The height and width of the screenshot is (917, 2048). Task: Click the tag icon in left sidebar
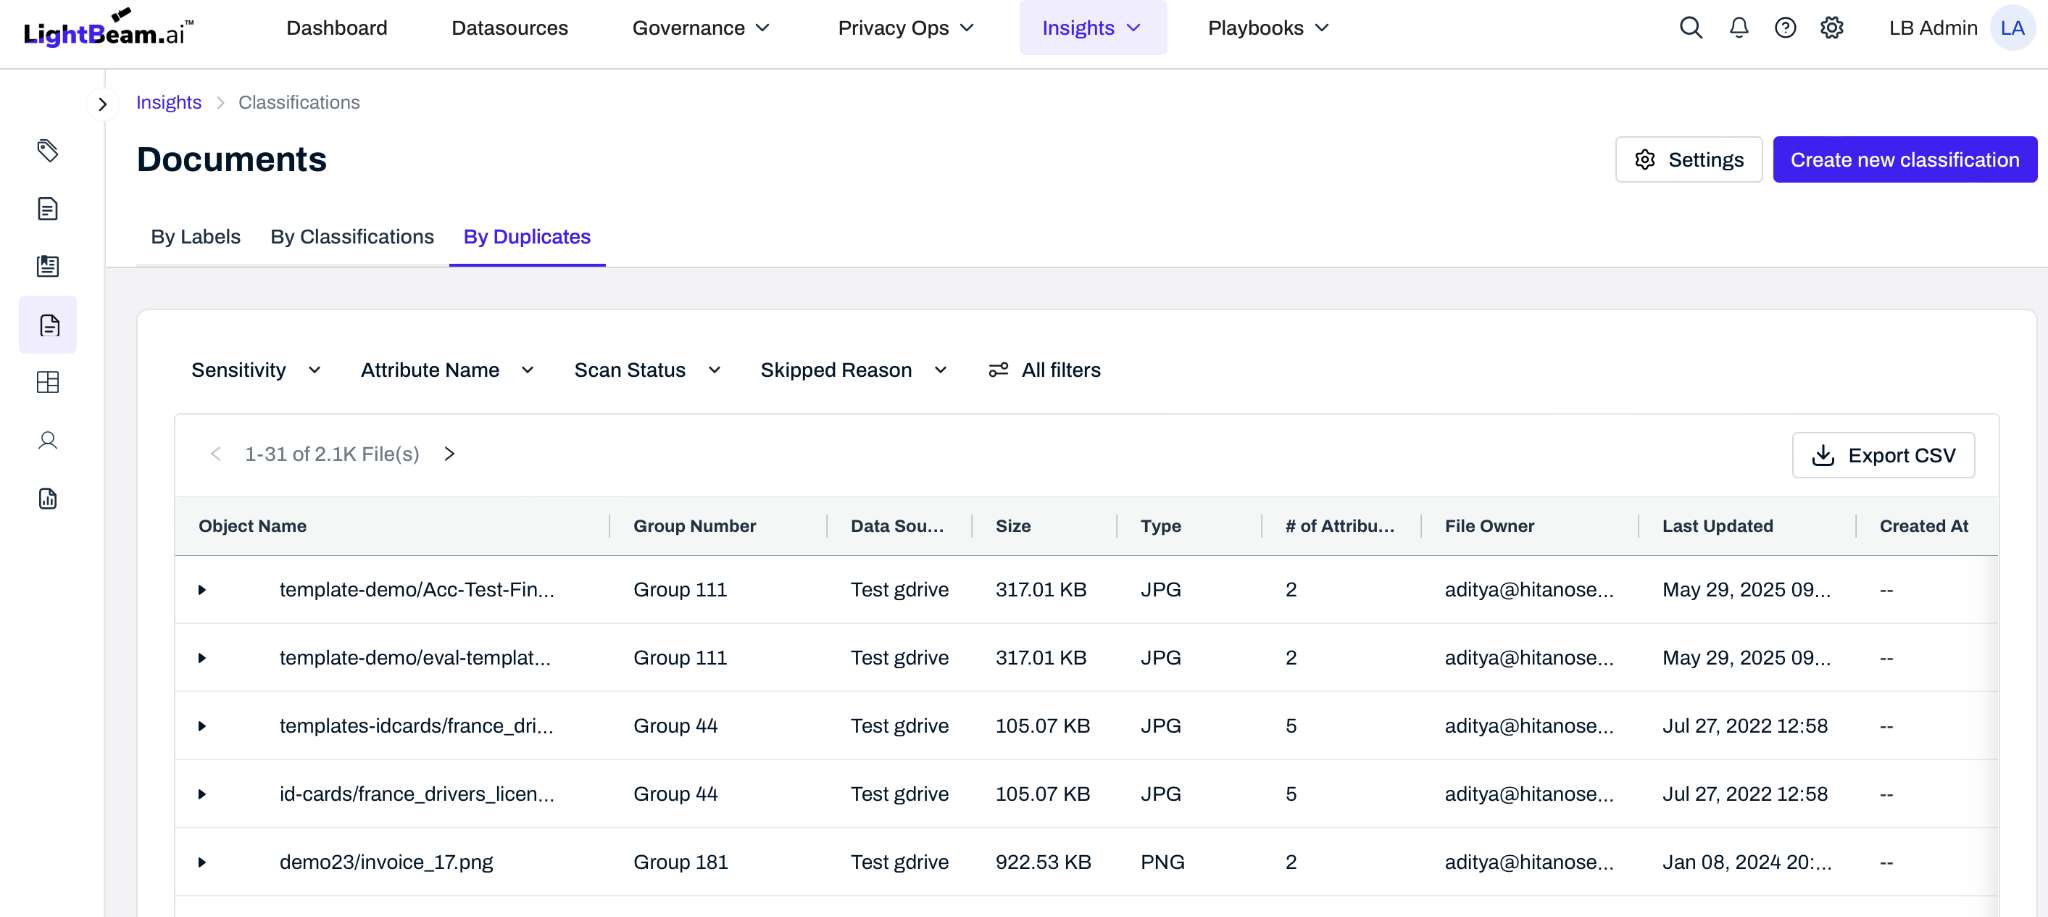[x=48, y=151]
